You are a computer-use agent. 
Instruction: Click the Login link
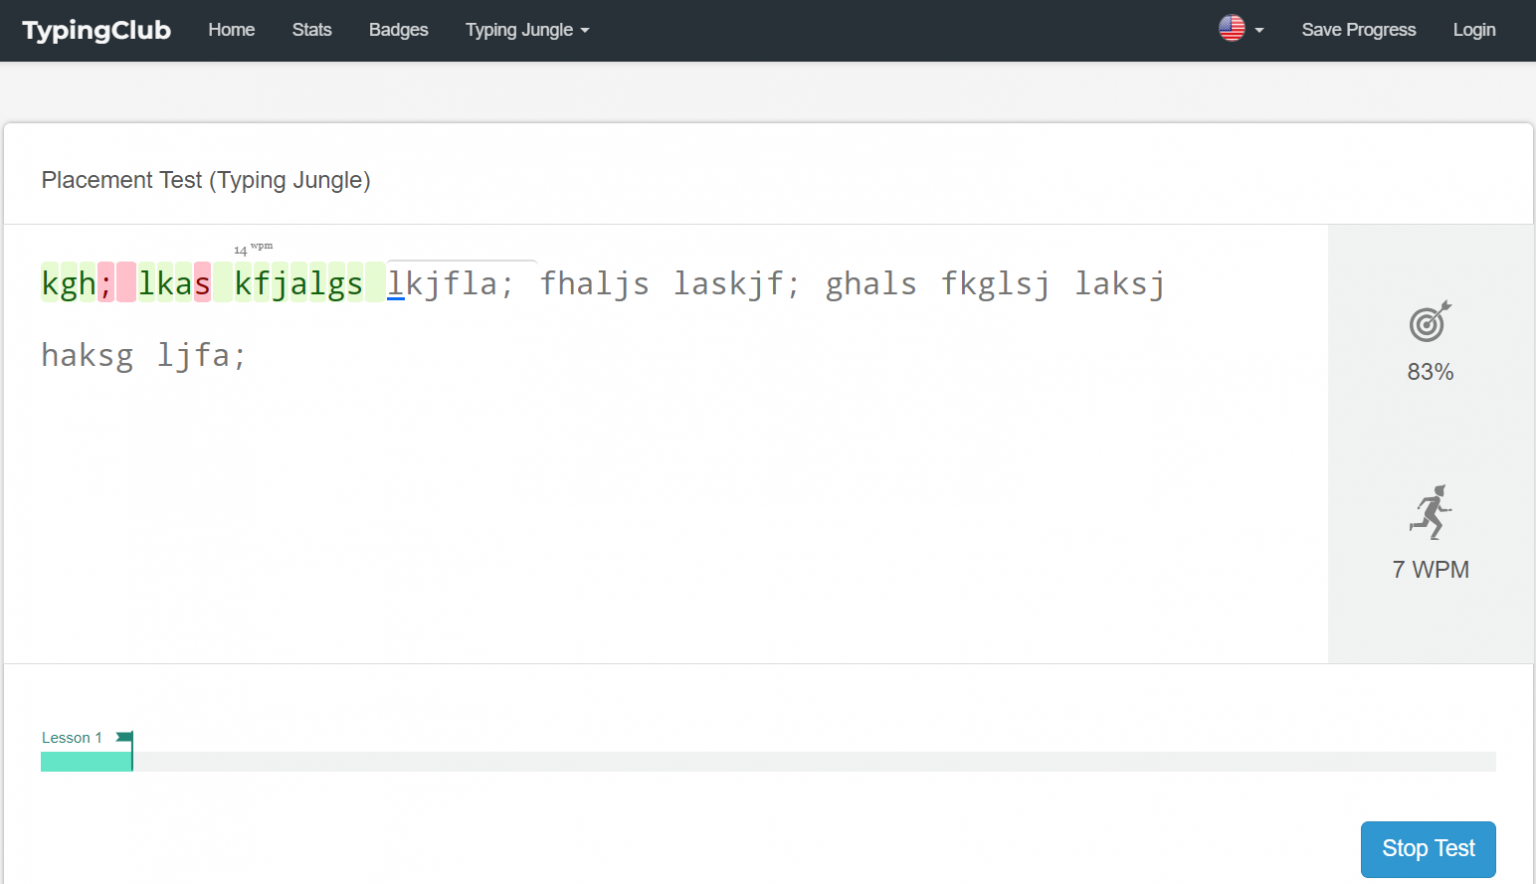pyautogui.click(x=1474, y=30)
